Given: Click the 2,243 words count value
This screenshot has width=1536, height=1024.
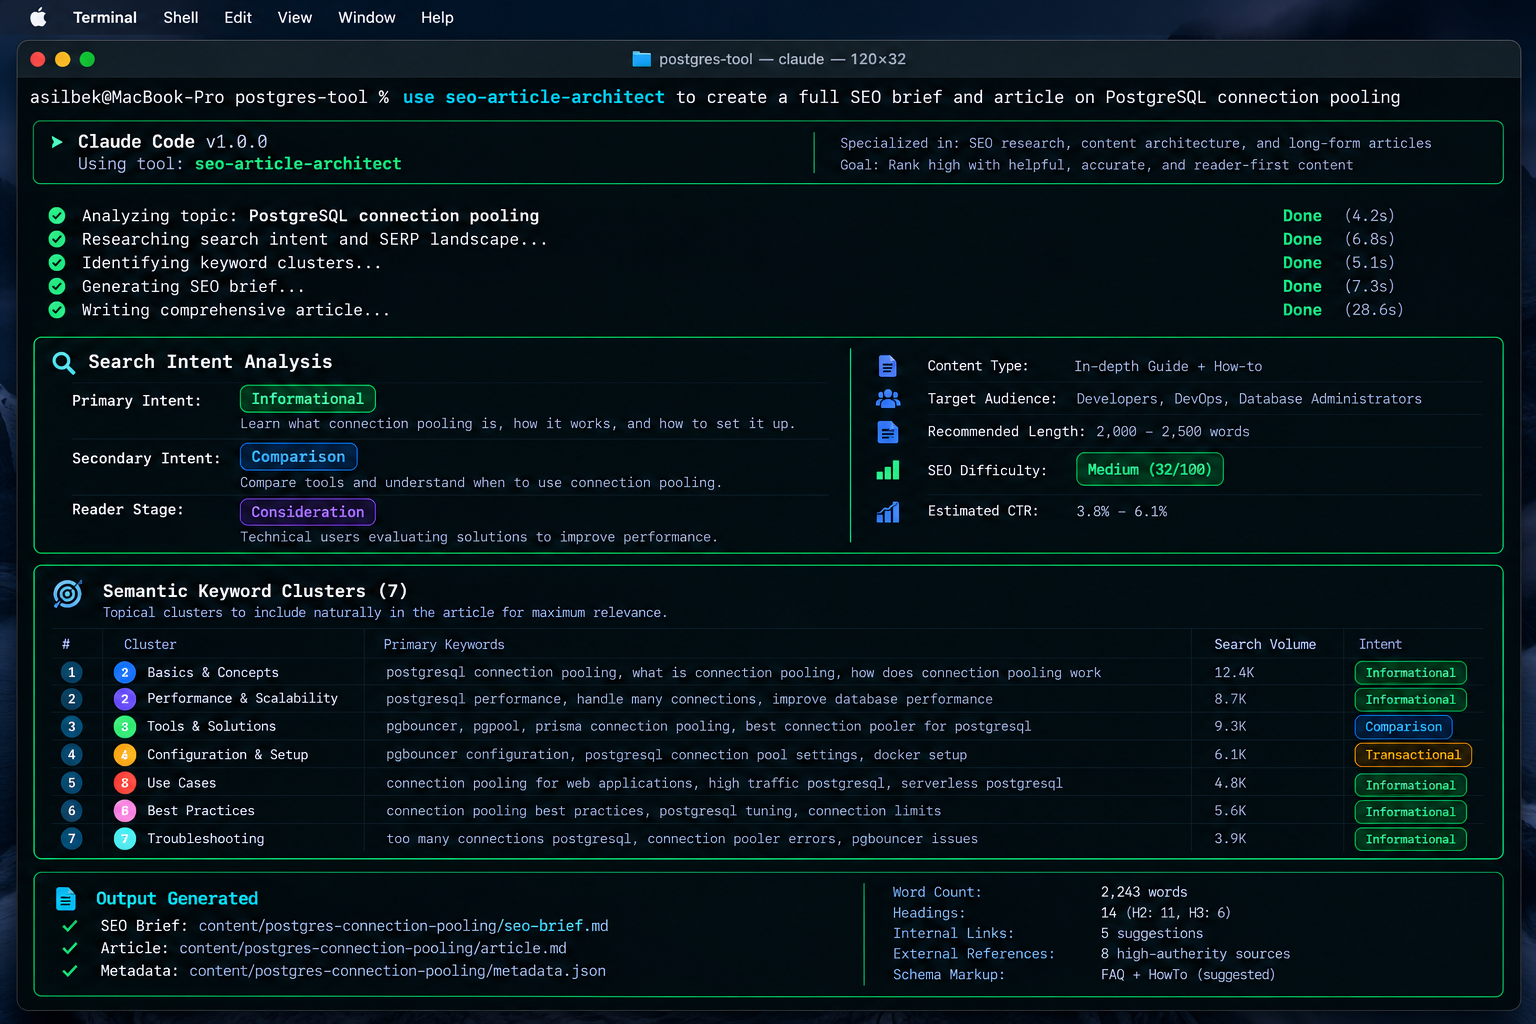Looking at the screenshot, I should pyautogui.click(x=1144, y=892).
